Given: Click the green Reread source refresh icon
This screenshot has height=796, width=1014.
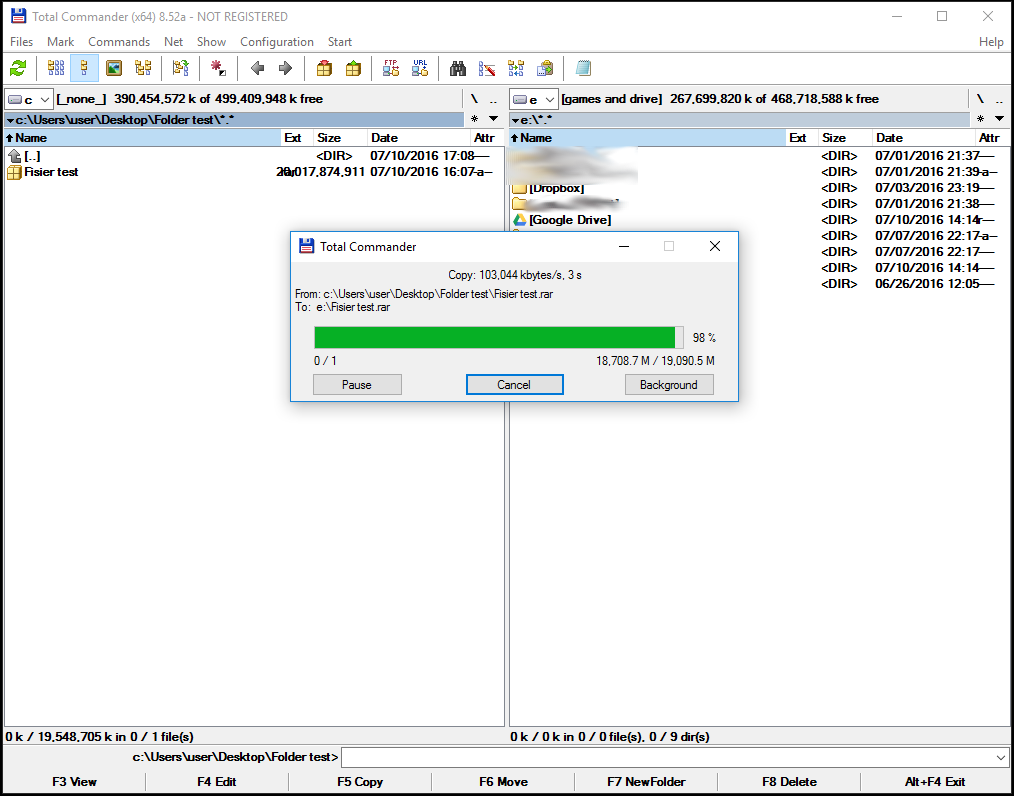Looking at the screenshot, I should [x=18, y=68].
